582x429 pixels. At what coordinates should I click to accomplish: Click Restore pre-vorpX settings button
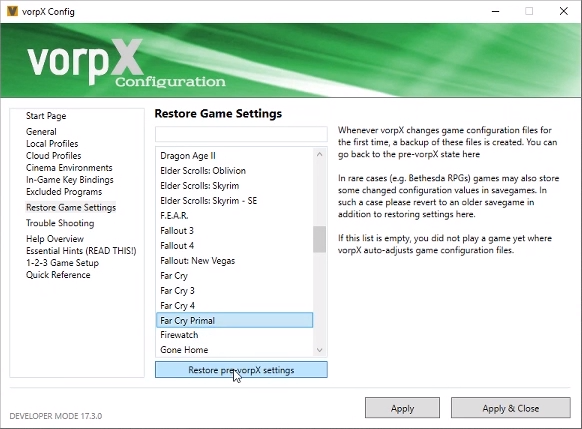click(x=241, y=370)
